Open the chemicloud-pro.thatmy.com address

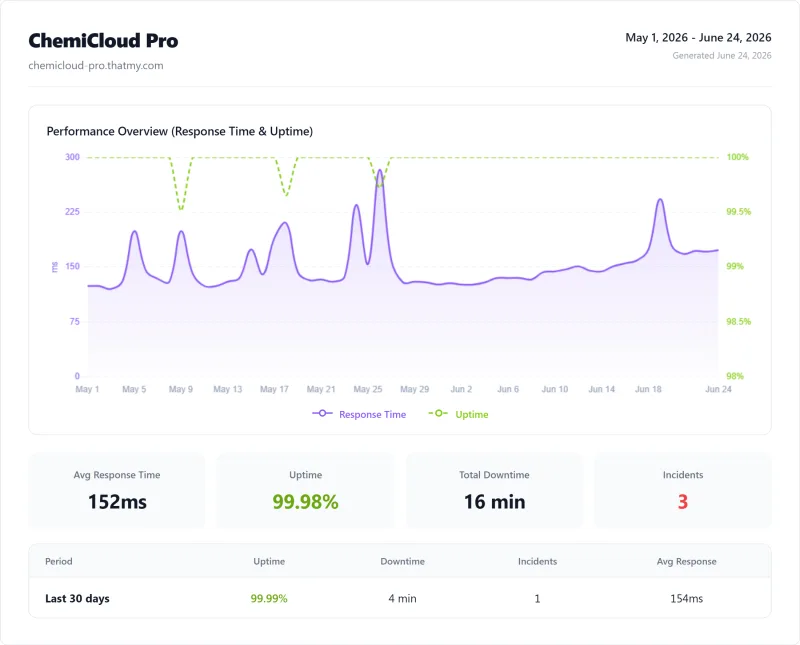click(x=96, y=65)
